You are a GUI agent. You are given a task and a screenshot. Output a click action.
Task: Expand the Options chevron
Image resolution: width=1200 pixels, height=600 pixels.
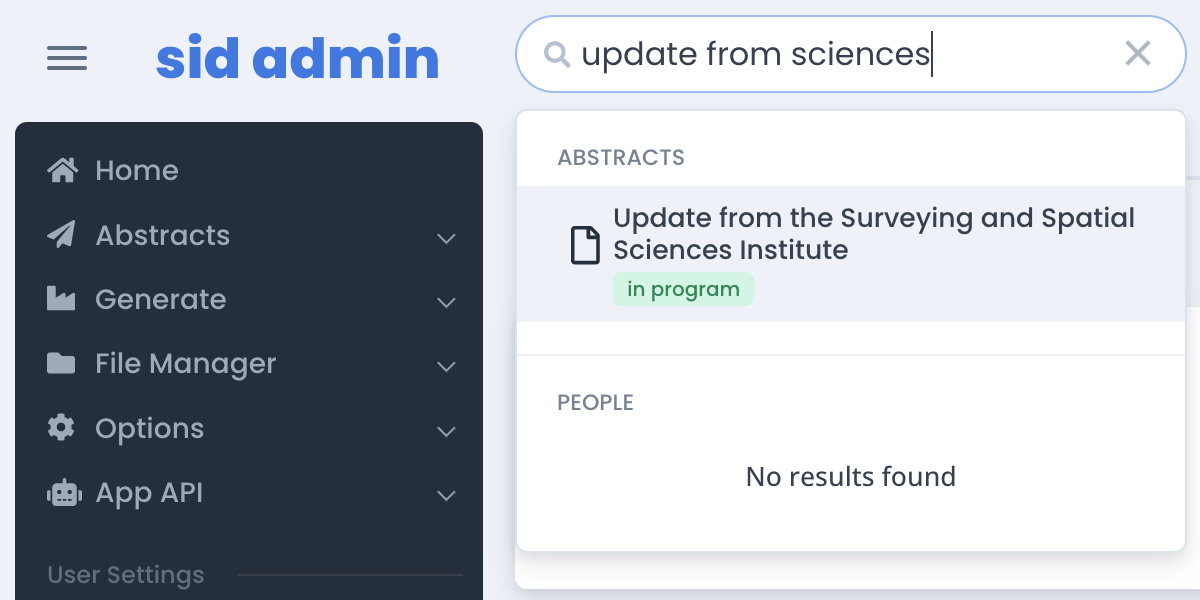coord(447,431)
